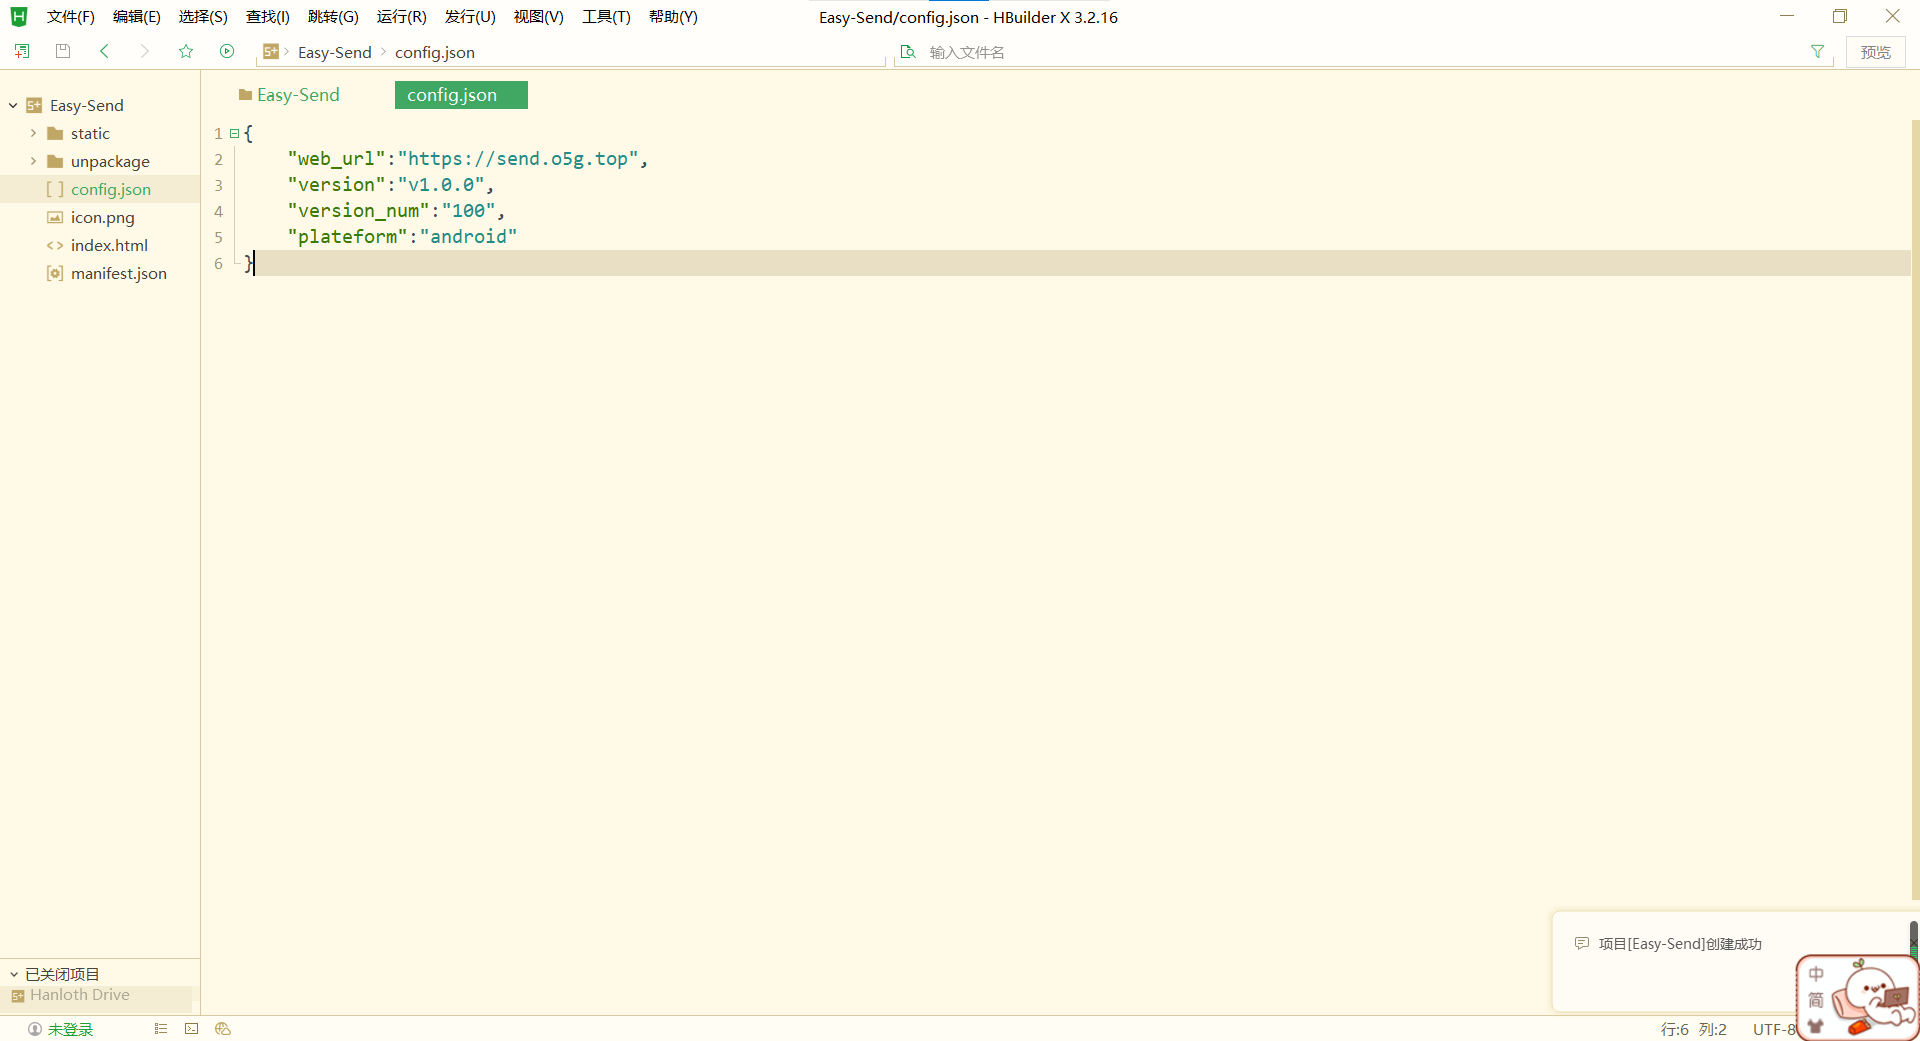The height and width of the screenshot is (1041, 1920).
Task: Open manifest.json in the project tree
Action: tap(118, 273)
